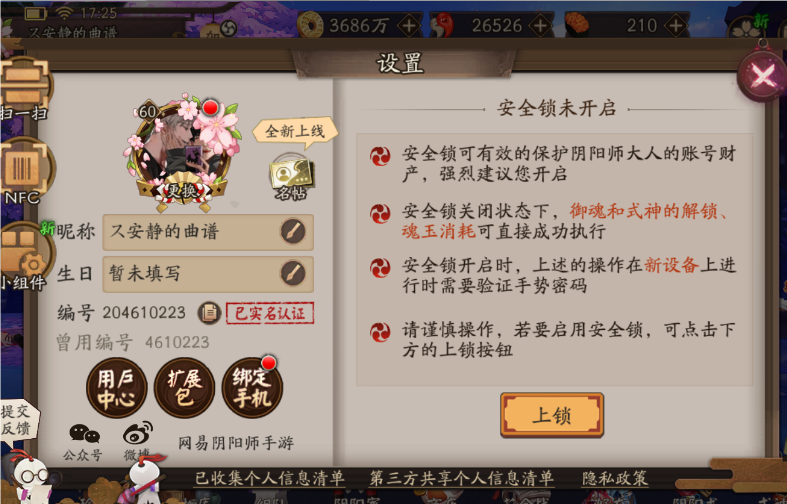This screenshot has height=504, width=787.
Task: Open the 公众号 WeChat icon
Action: pos(83,442)
